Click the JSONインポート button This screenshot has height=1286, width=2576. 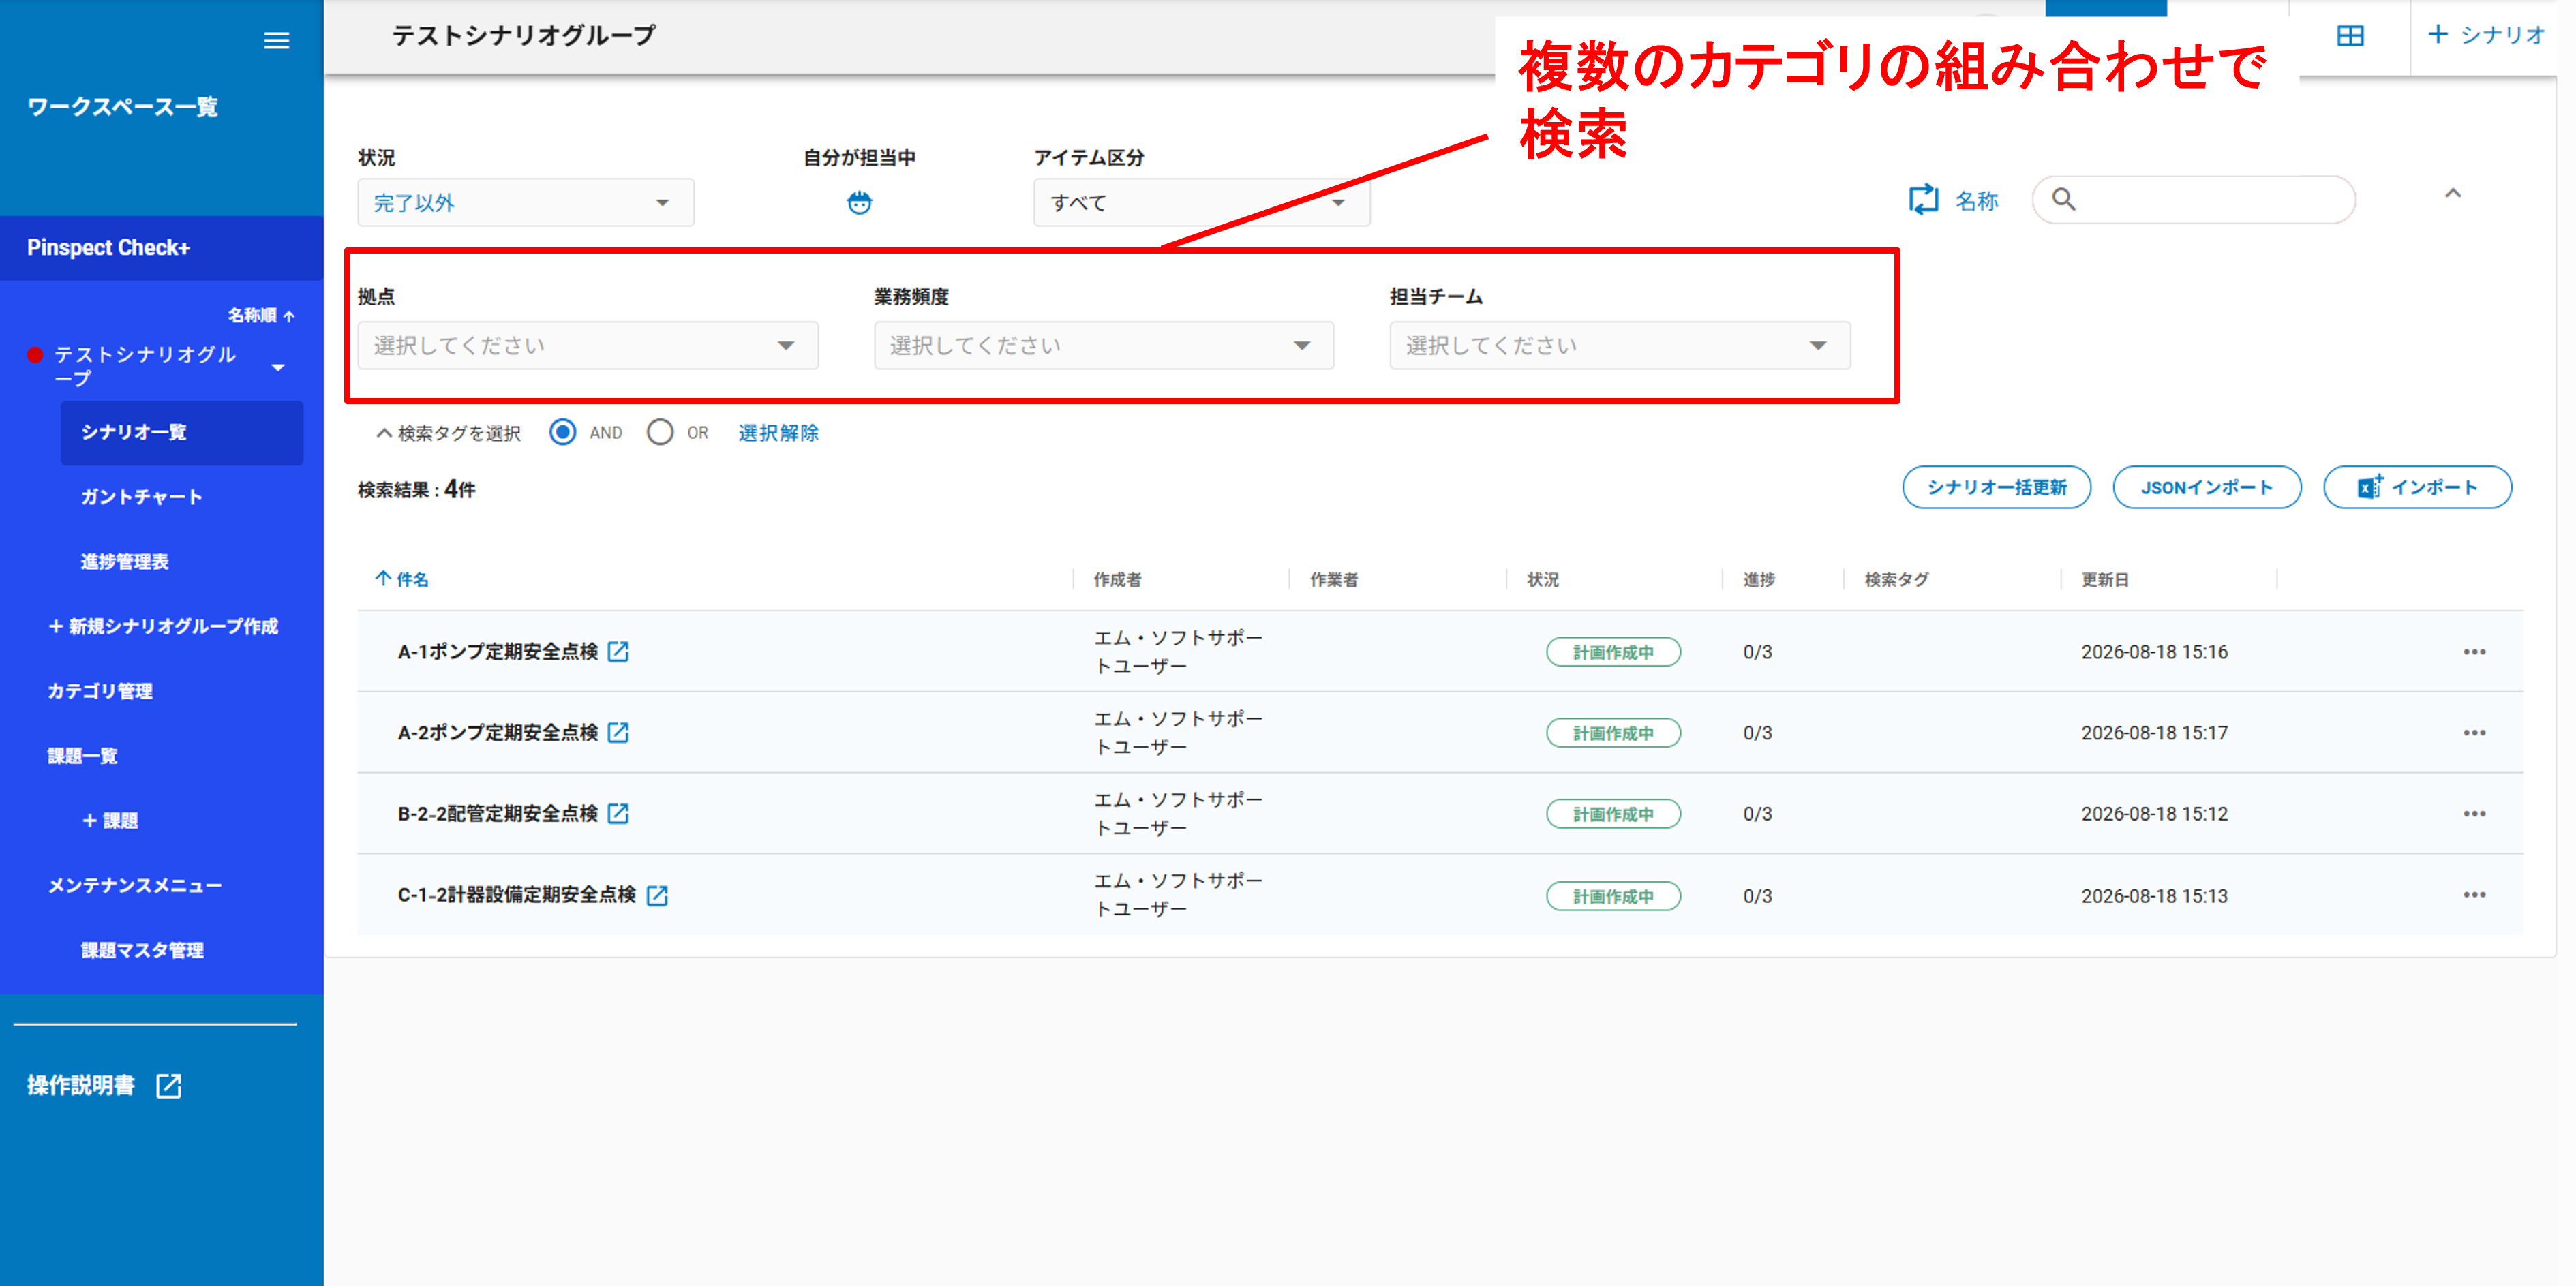(2207, 488)
